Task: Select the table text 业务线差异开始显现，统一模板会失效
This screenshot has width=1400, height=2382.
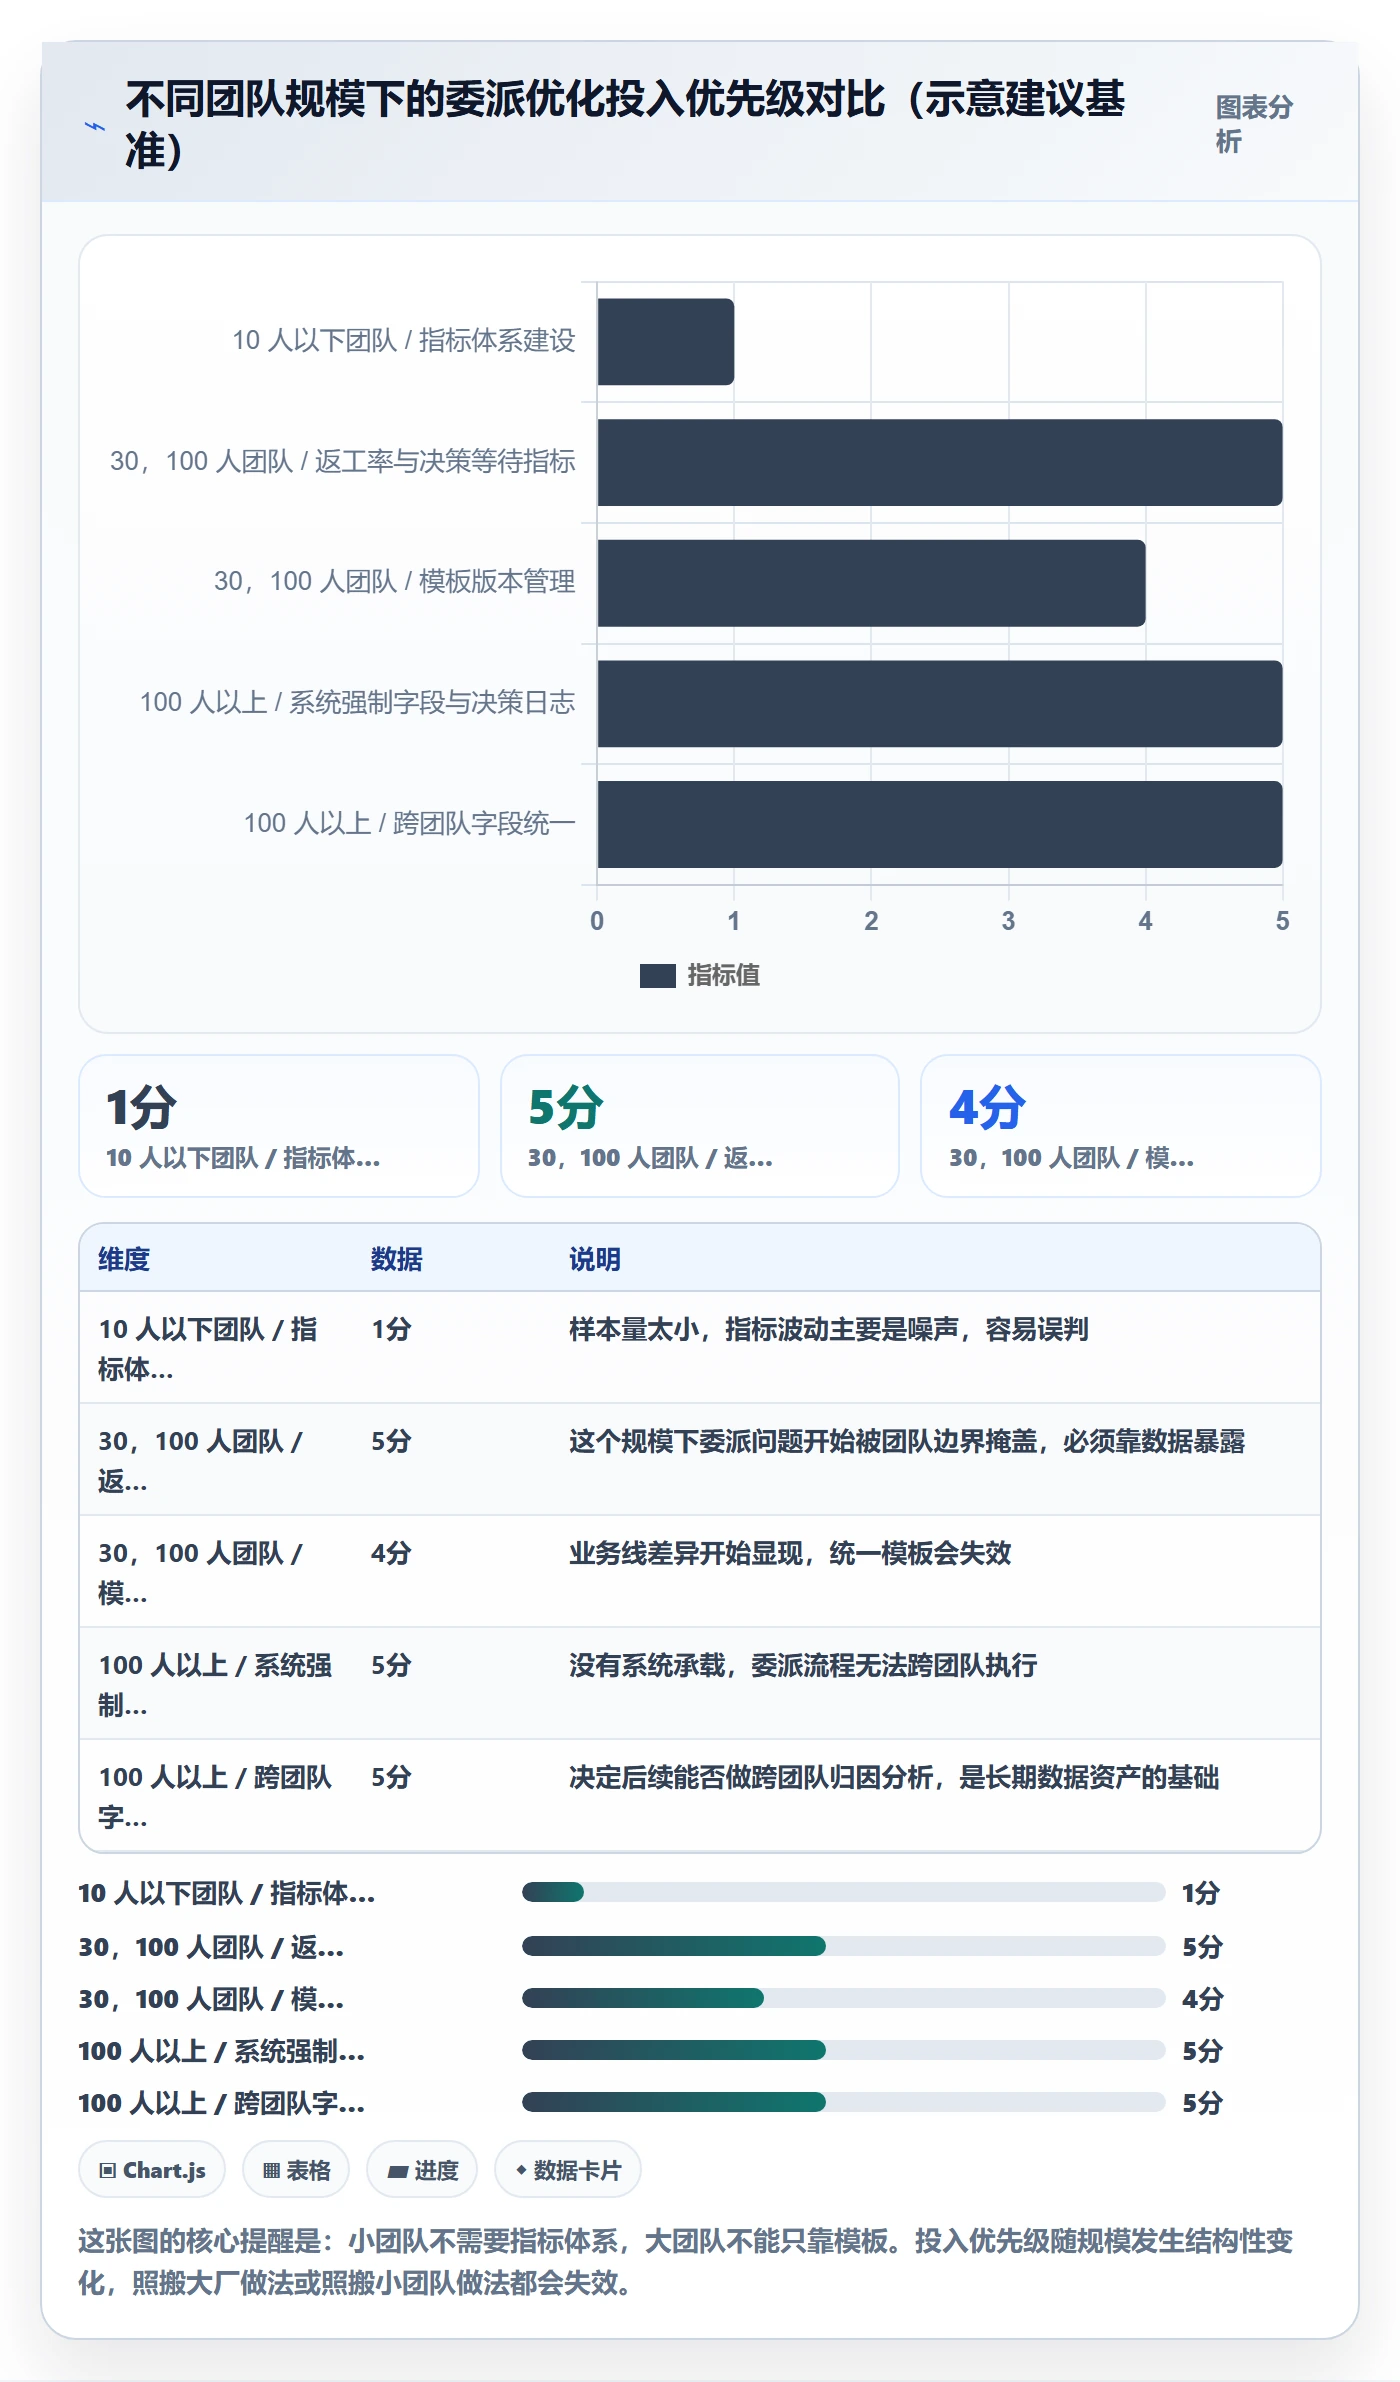Action: [x=790, y=1553]
